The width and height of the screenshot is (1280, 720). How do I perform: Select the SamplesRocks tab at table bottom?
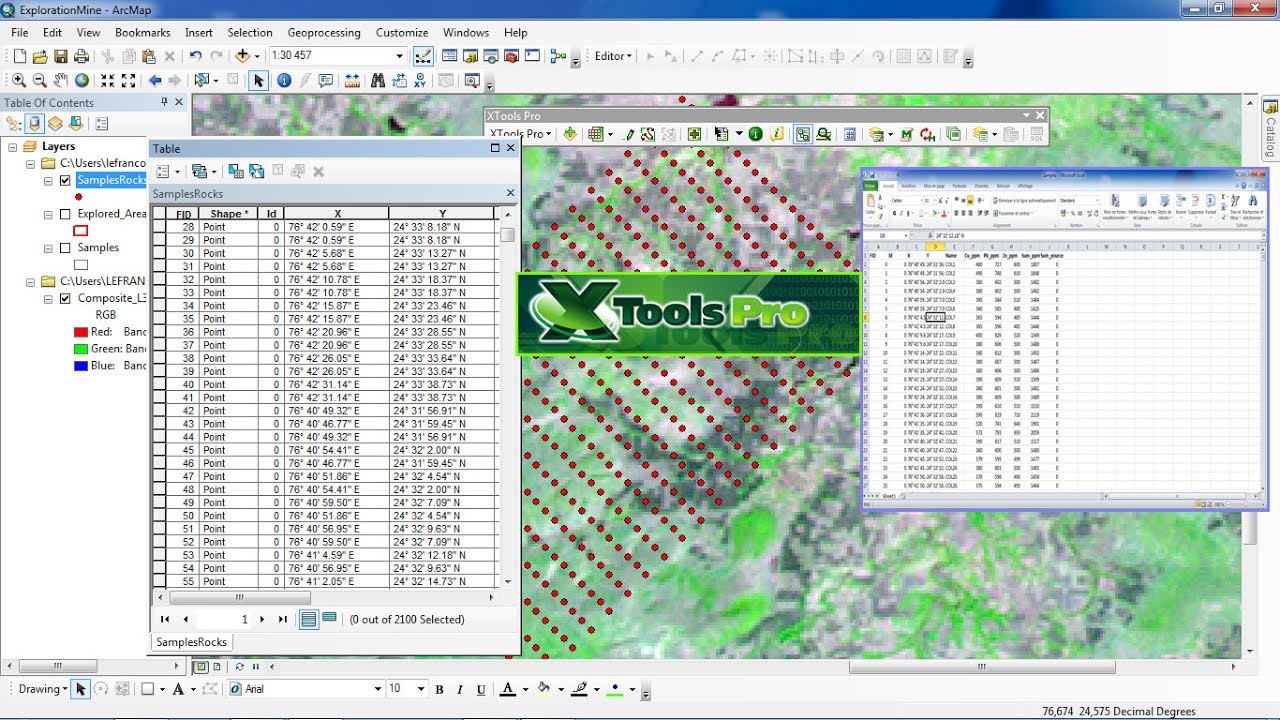[x=191, y=642]
